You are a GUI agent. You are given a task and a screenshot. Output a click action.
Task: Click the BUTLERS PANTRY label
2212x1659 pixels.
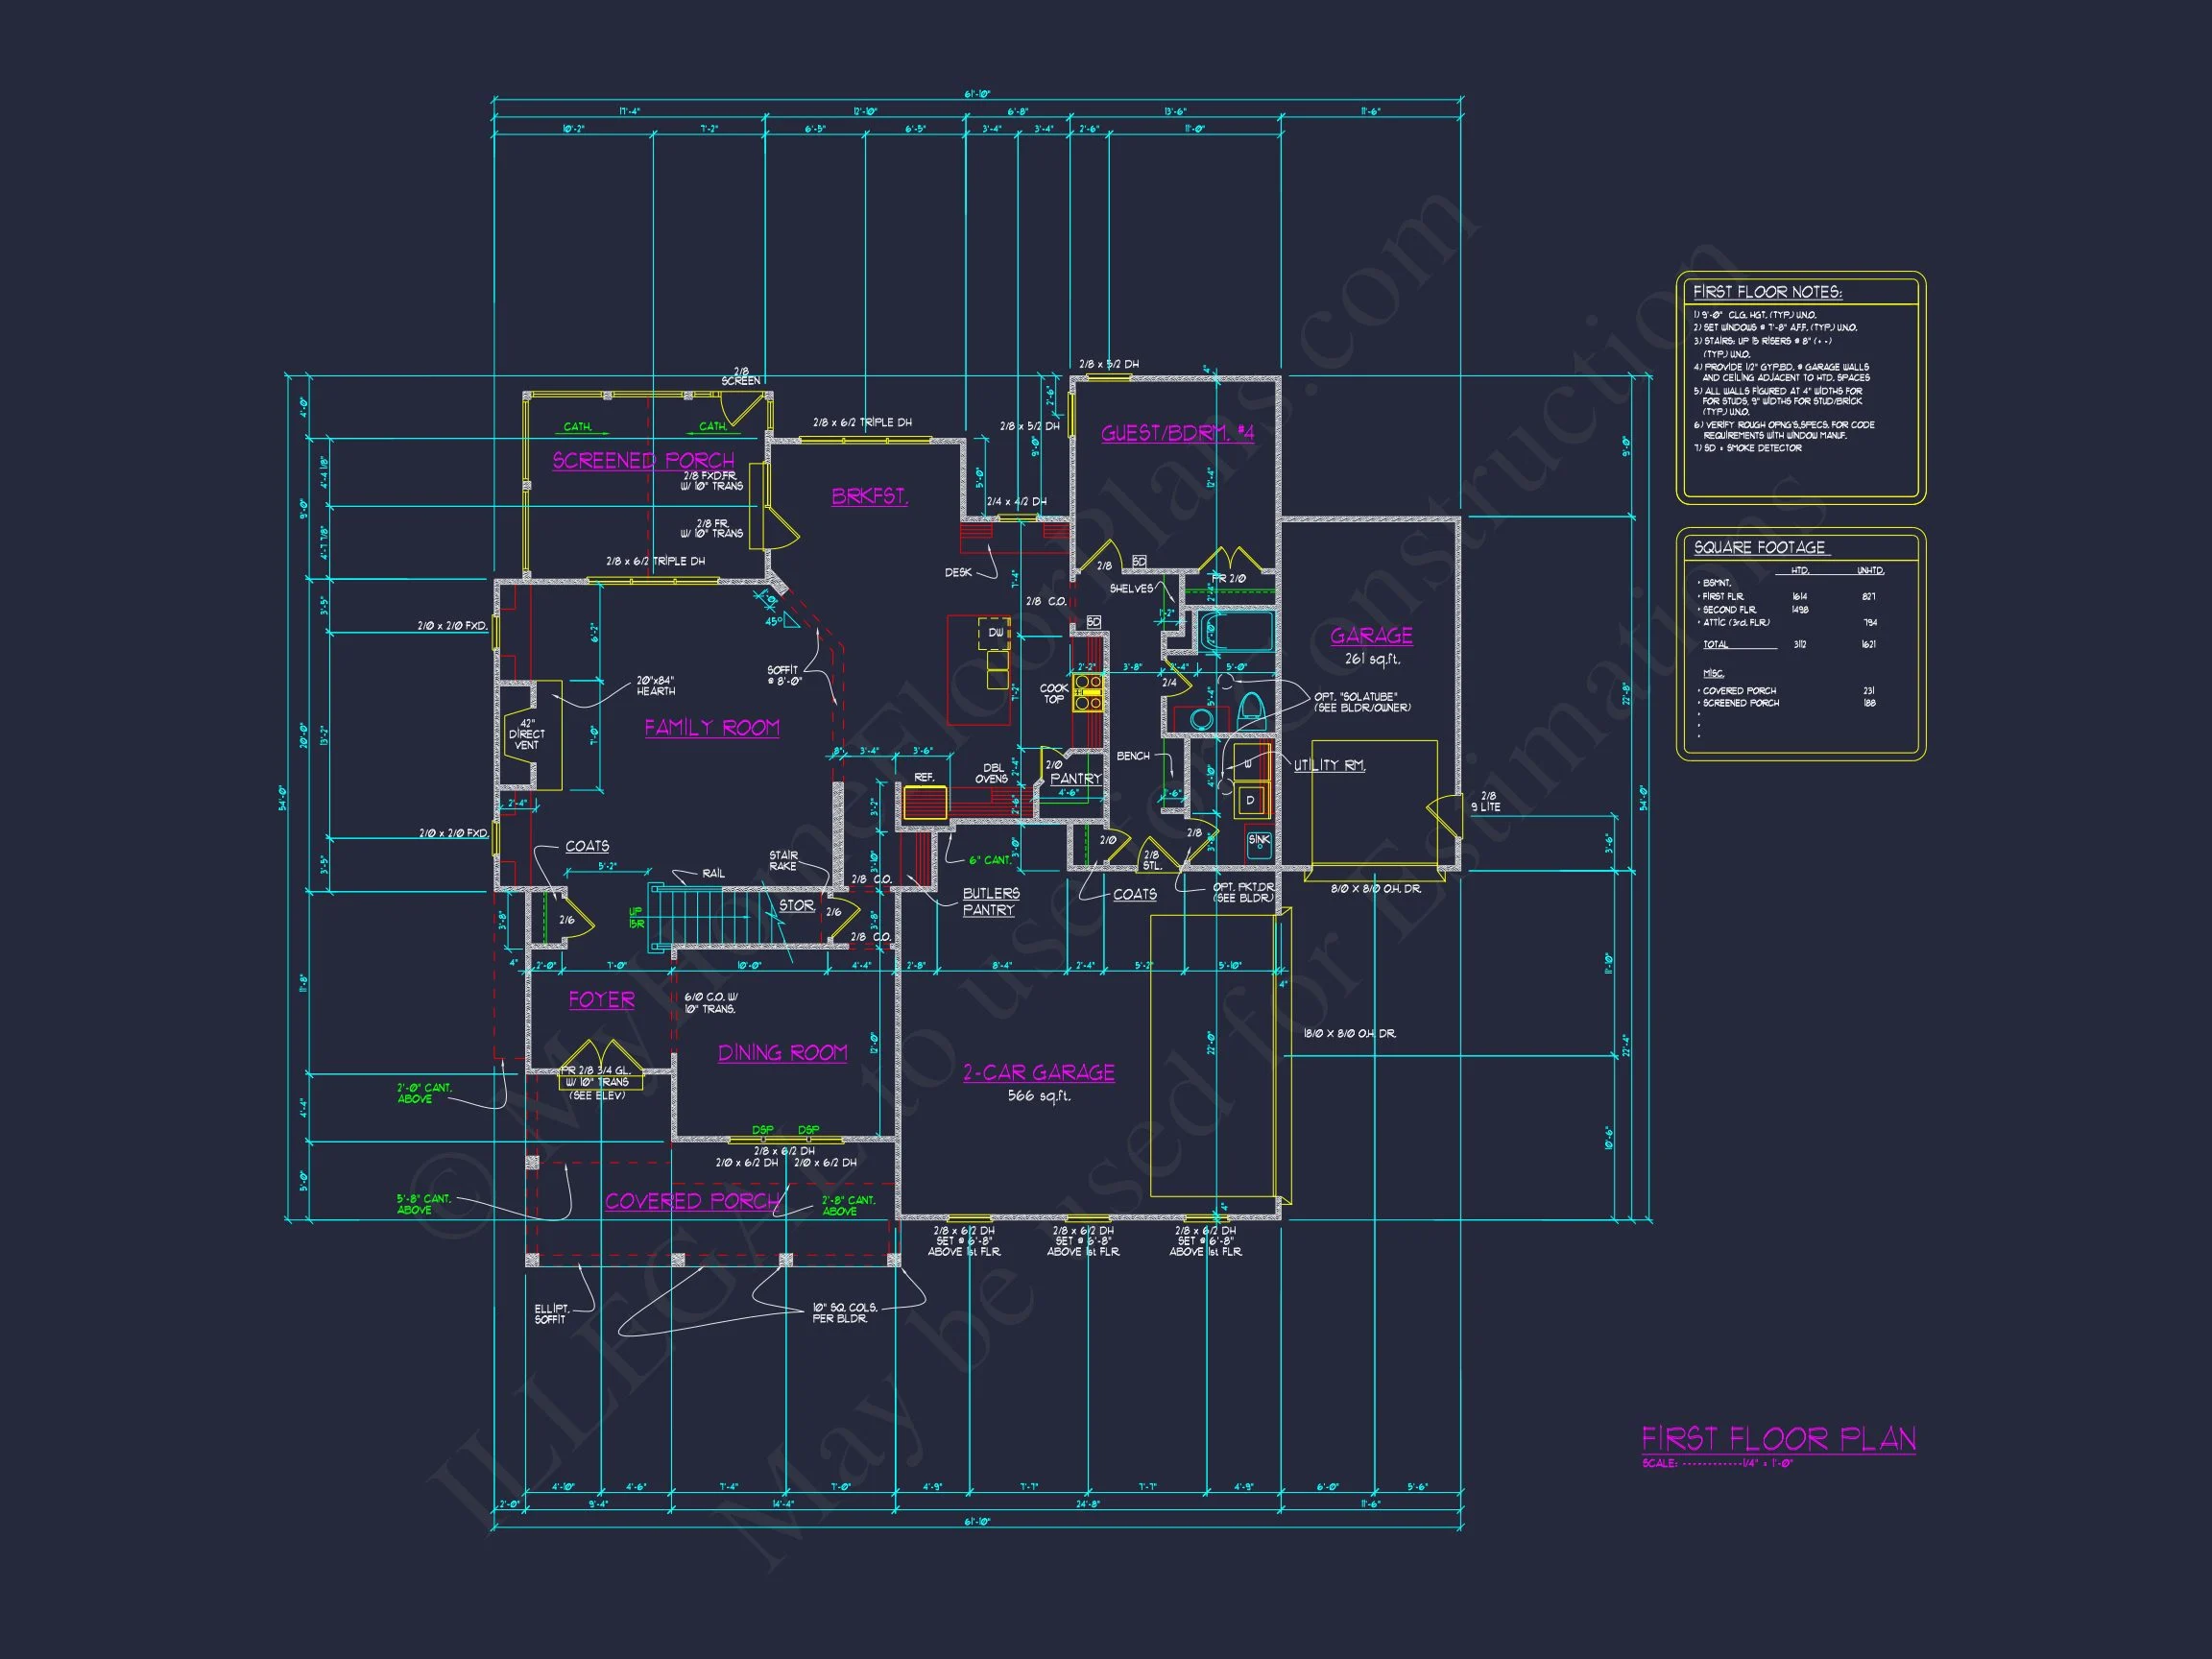[x=990, y=901]
